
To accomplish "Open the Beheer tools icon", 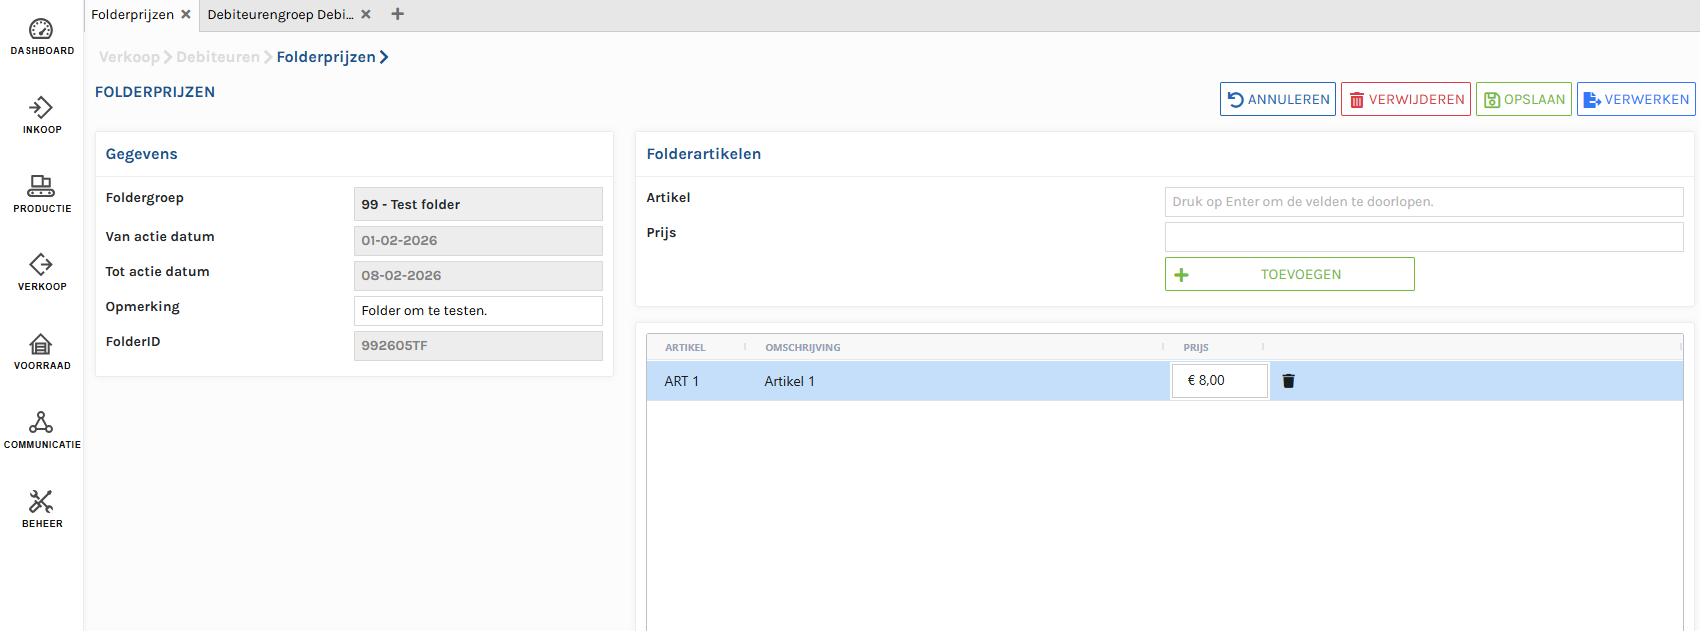I will [x=41, y=508].
